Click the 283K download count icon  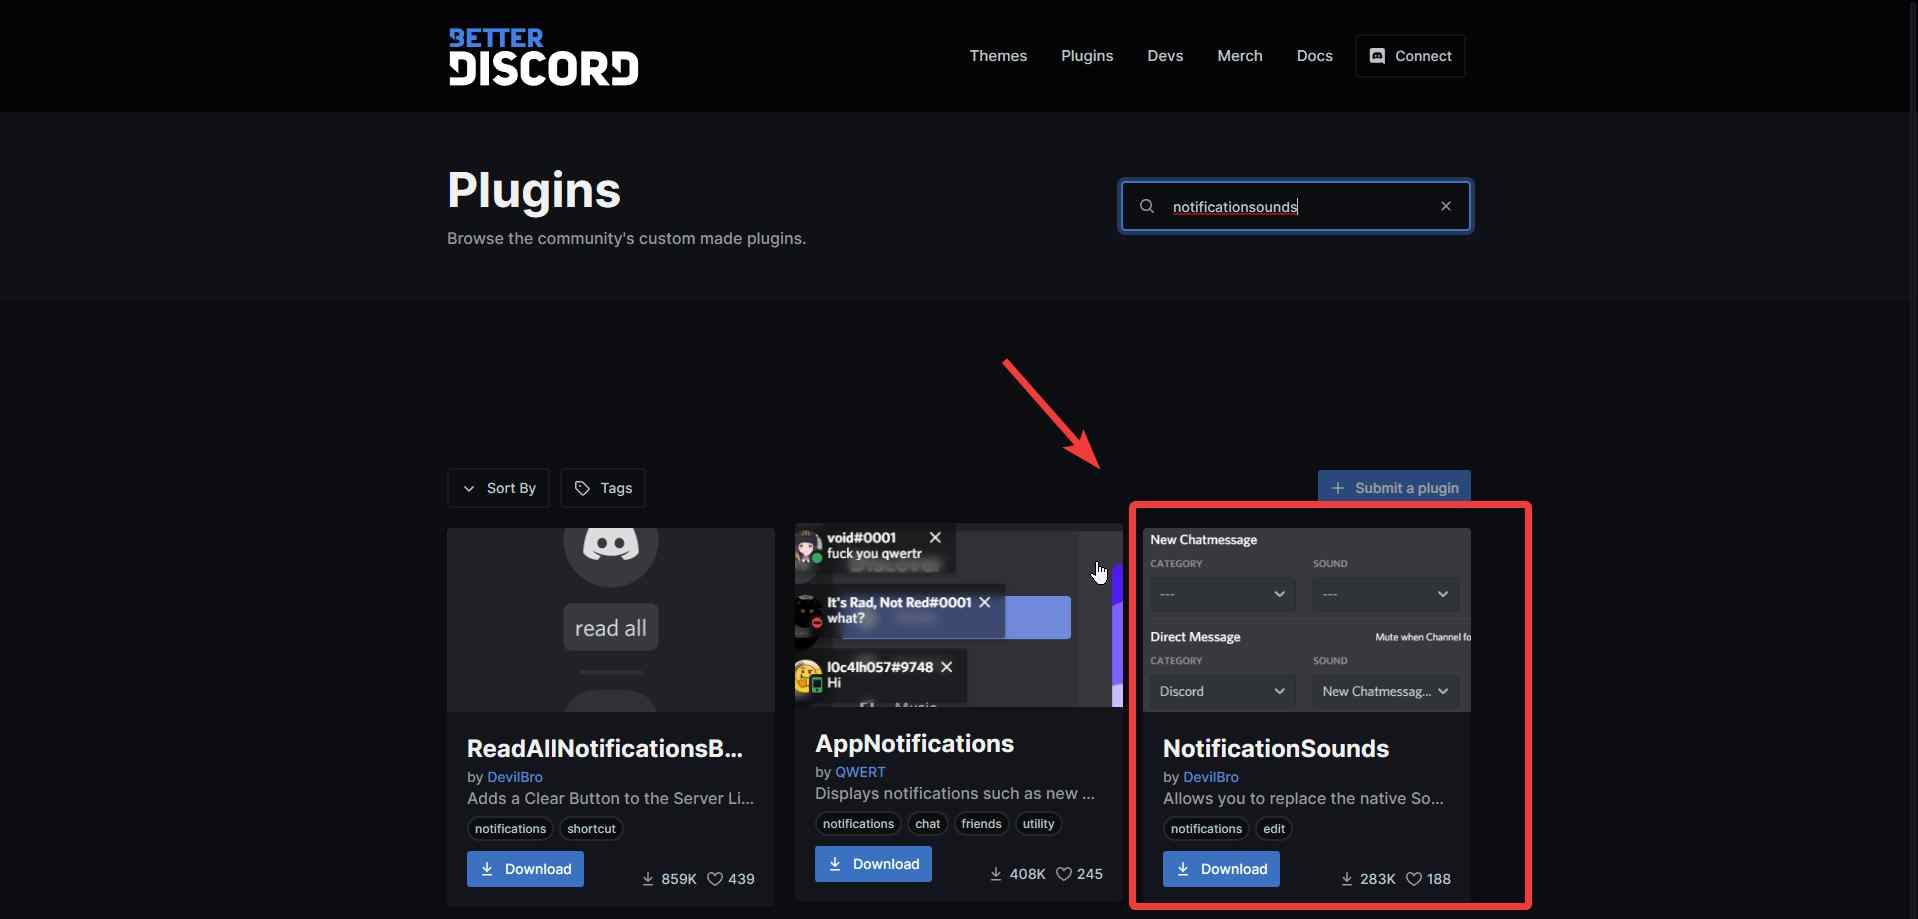[1346, 879]
